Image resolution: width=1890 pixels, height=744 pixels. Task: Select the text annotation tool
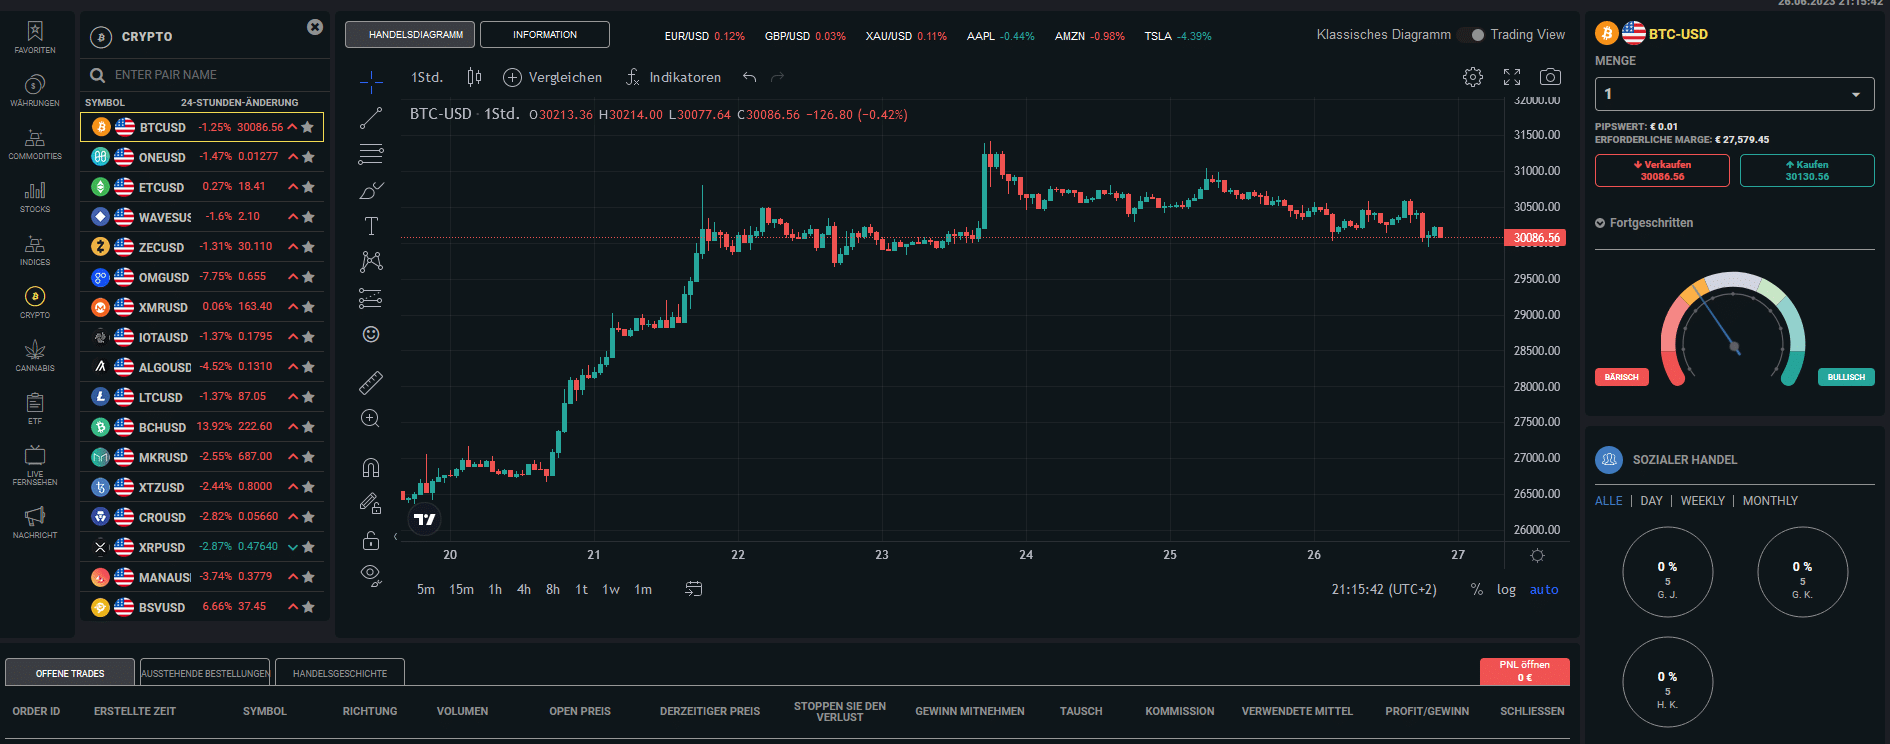coord(371,226)
